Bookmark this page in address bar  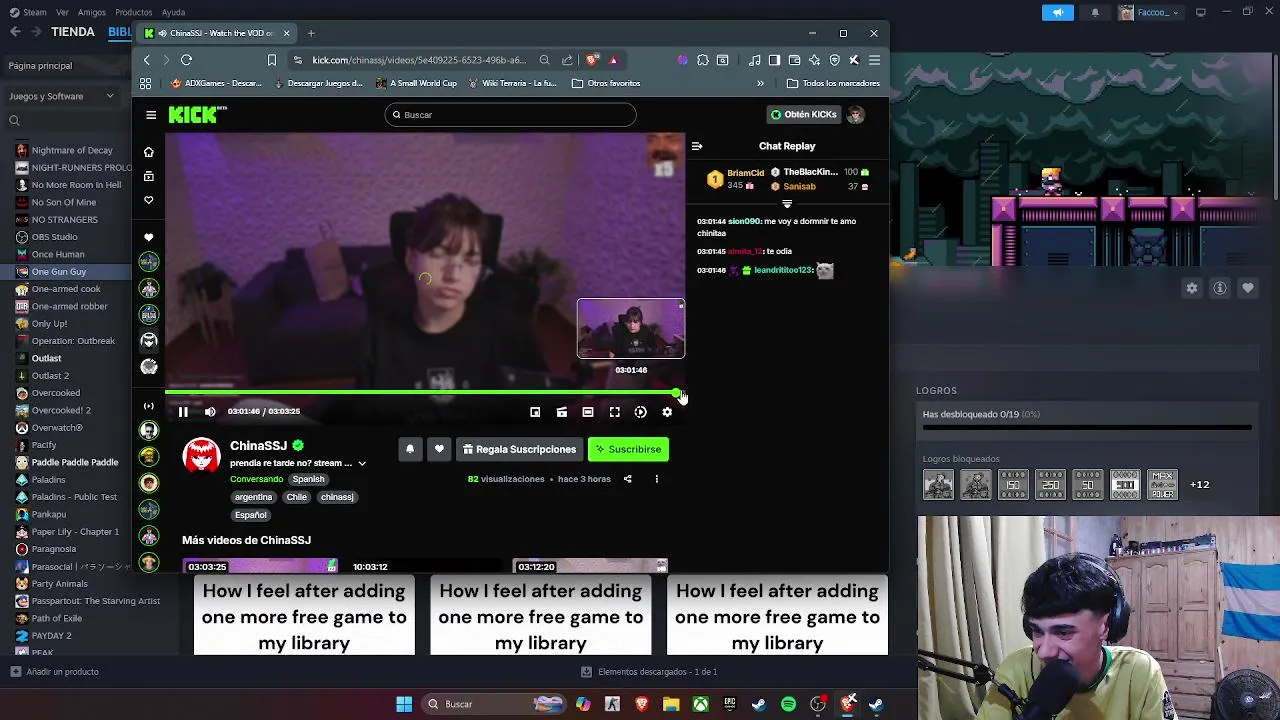(271, 60)
